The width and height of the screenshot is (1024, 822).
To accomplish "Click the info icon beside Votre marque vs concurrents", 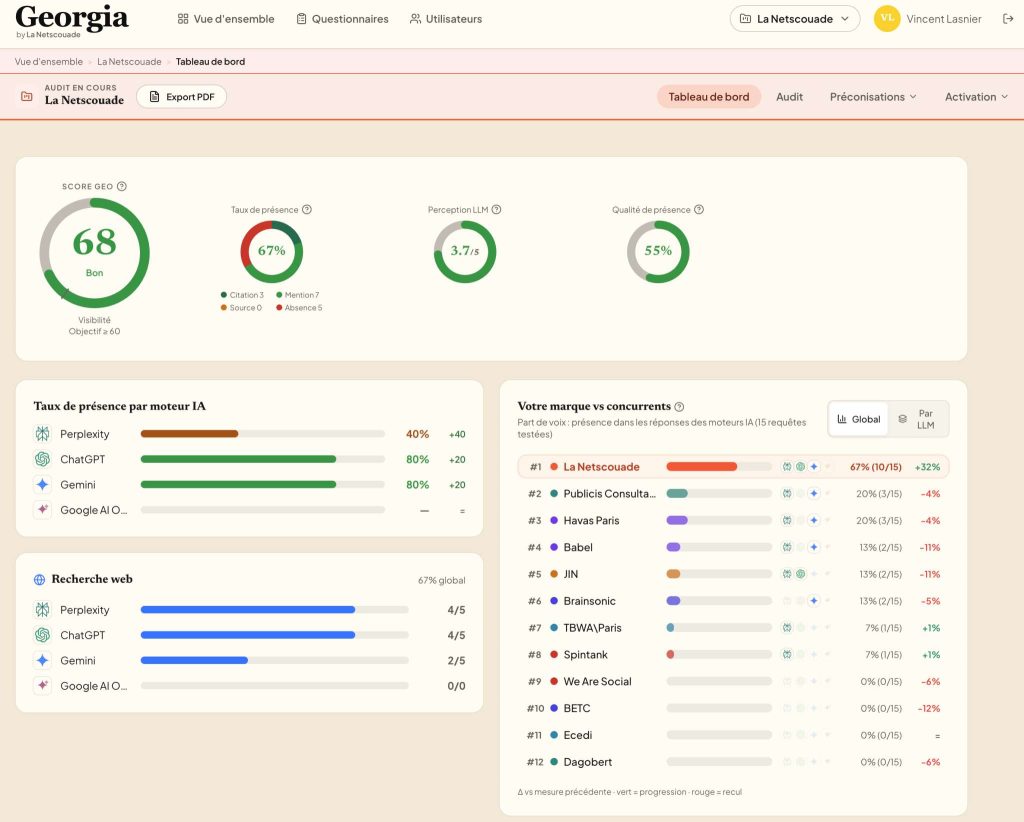I will coord(679,407).
